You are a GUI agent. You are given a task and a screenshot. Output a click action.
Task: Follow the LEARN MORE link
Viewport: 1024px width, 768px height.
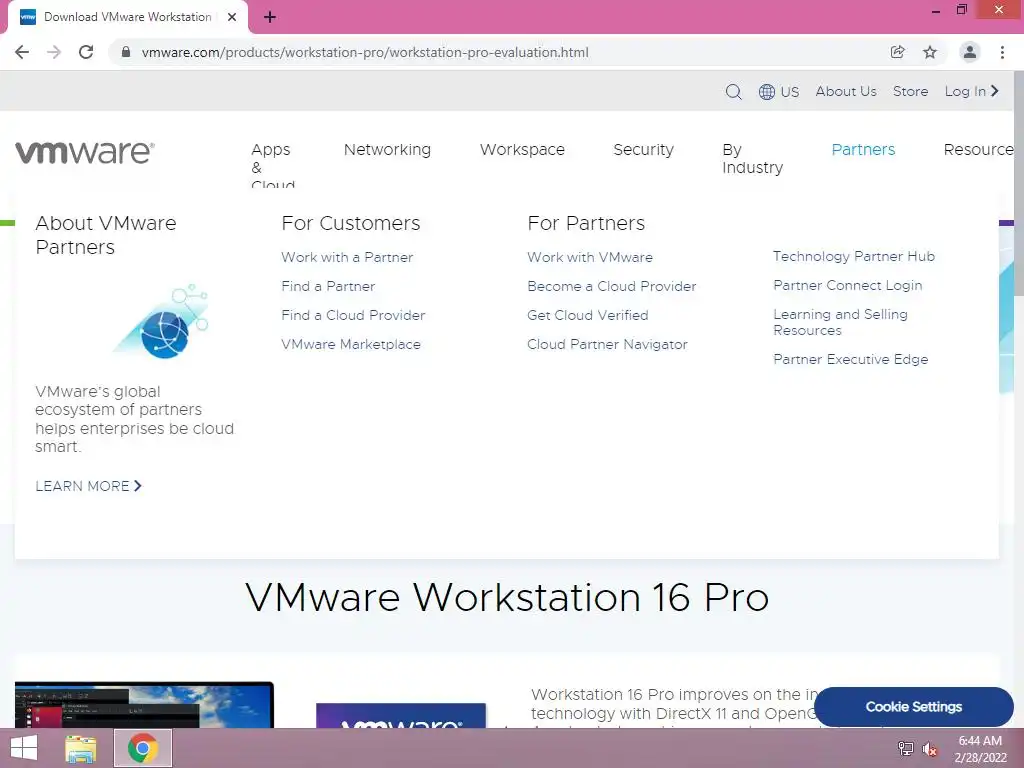(88, 486)
